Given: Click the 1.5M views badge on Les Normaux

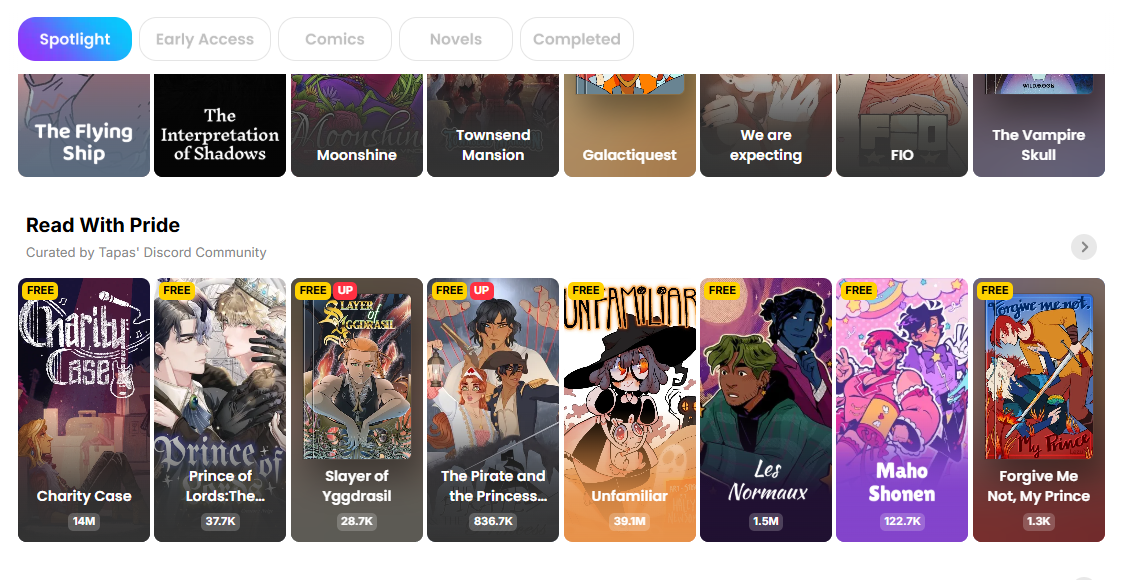Looking at the screenshot, I should click(x=766, y=521).
